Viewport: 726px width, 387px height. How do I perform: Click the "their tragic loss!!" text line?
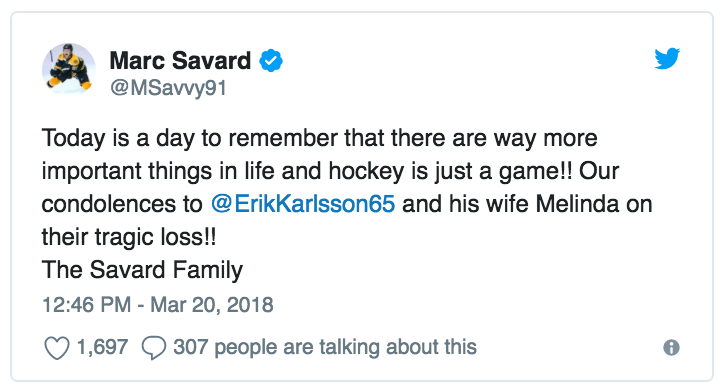pyautogui.click(x=129, y=237)
